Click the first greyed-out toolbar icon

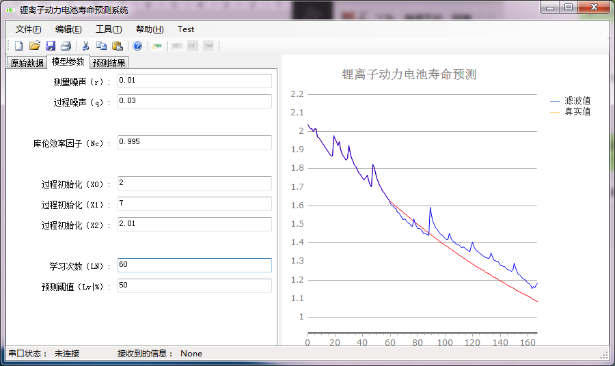(x=177, y=46)
